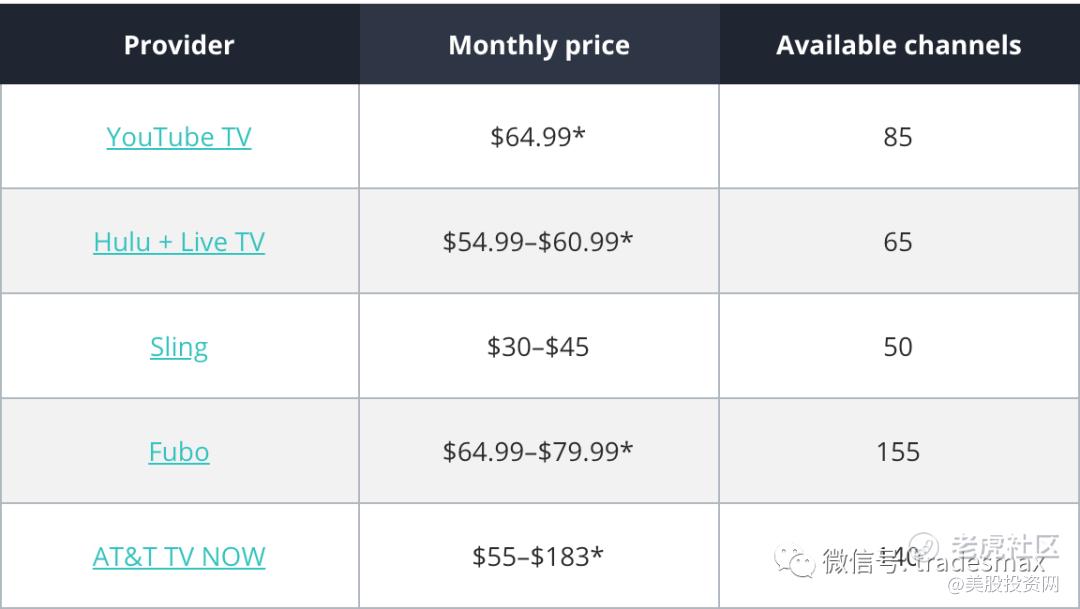
Task: Click the Provider column header
Action: click(x=179, y=45)
